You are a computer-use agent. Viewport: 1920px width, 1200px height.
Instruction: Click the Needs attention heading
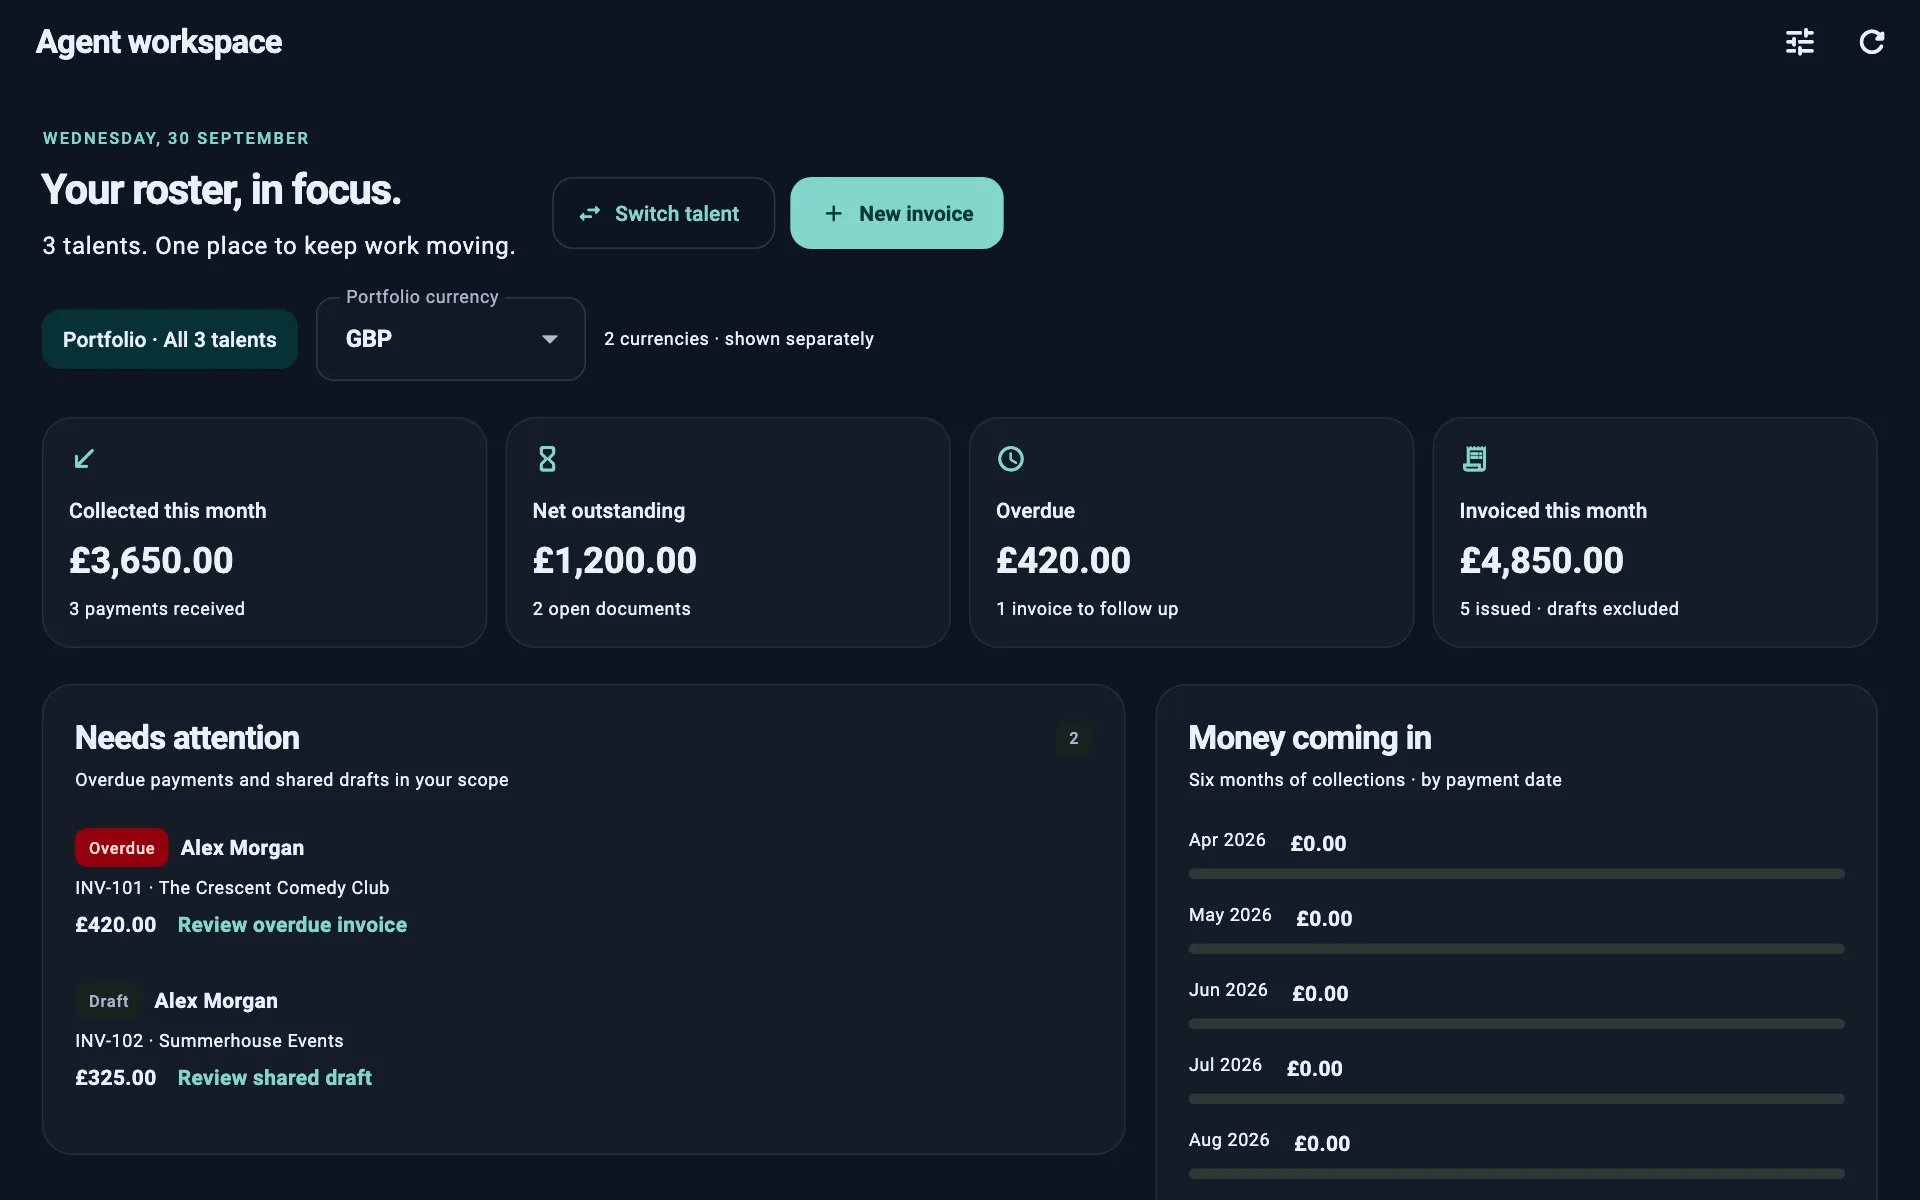(187, 738)
